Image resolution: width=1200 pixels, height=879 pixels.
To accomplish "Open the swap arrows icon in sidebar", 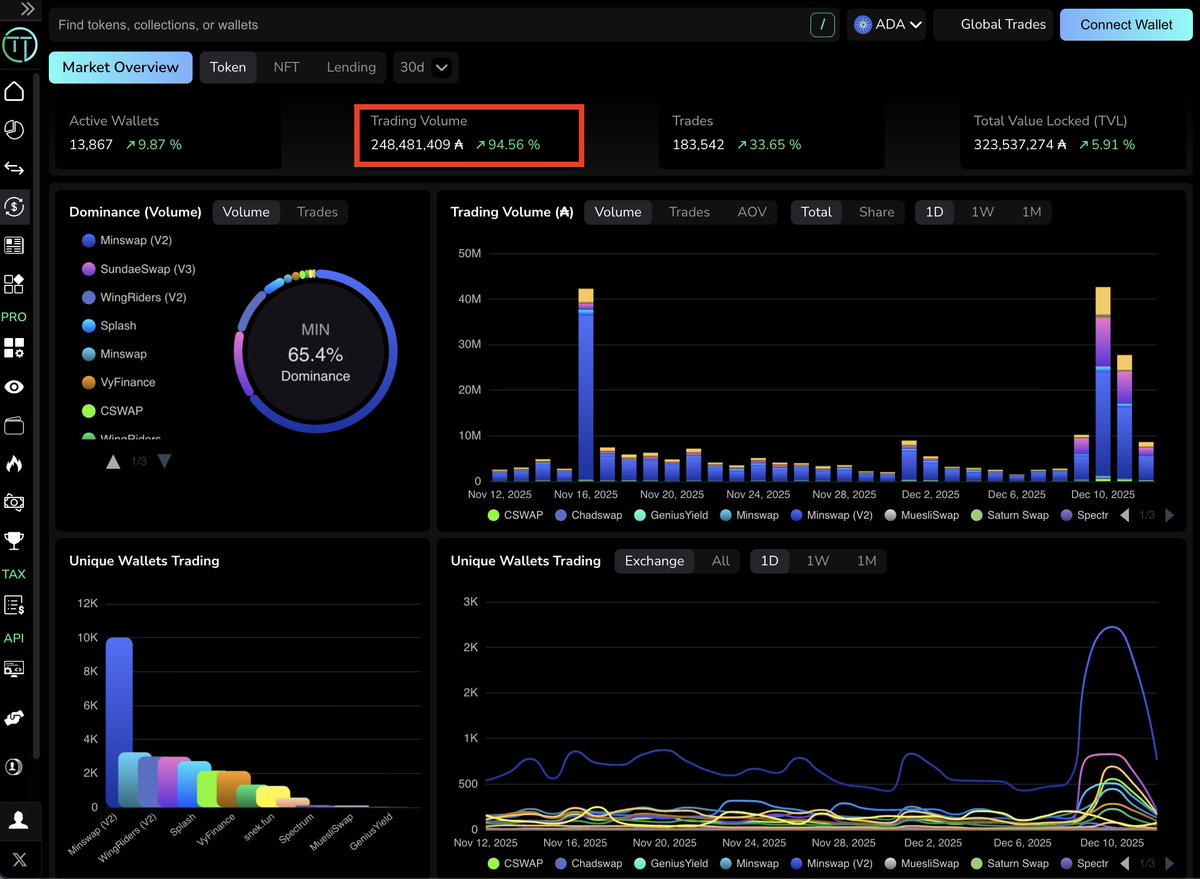I will coord(14,168).
